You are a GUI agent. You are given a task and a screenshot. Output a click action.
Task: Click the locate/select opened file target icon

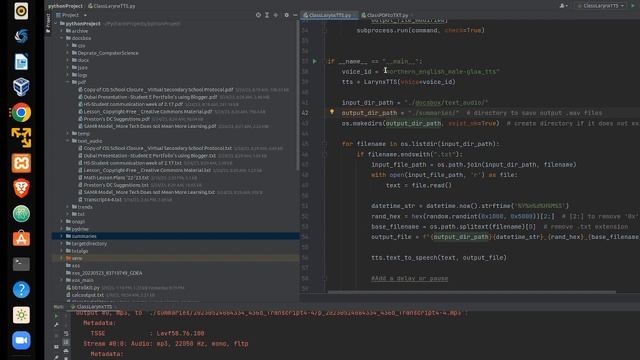pyautogui.click(x=258, y=15)
